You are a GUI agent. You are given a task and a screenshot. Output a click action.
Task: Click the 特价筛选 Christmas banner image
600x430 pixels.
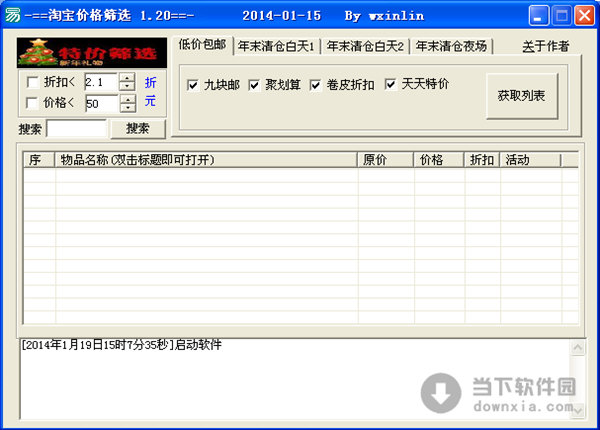(x=92, y=53)
